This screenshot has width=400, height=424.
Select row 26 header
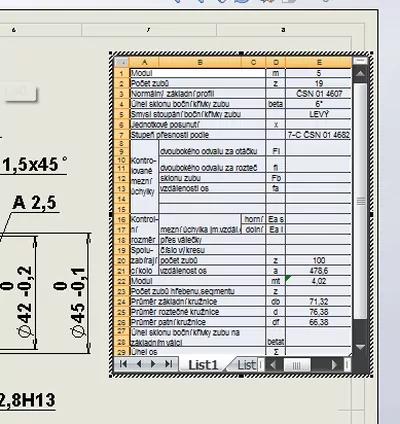(x=122, y=322)
